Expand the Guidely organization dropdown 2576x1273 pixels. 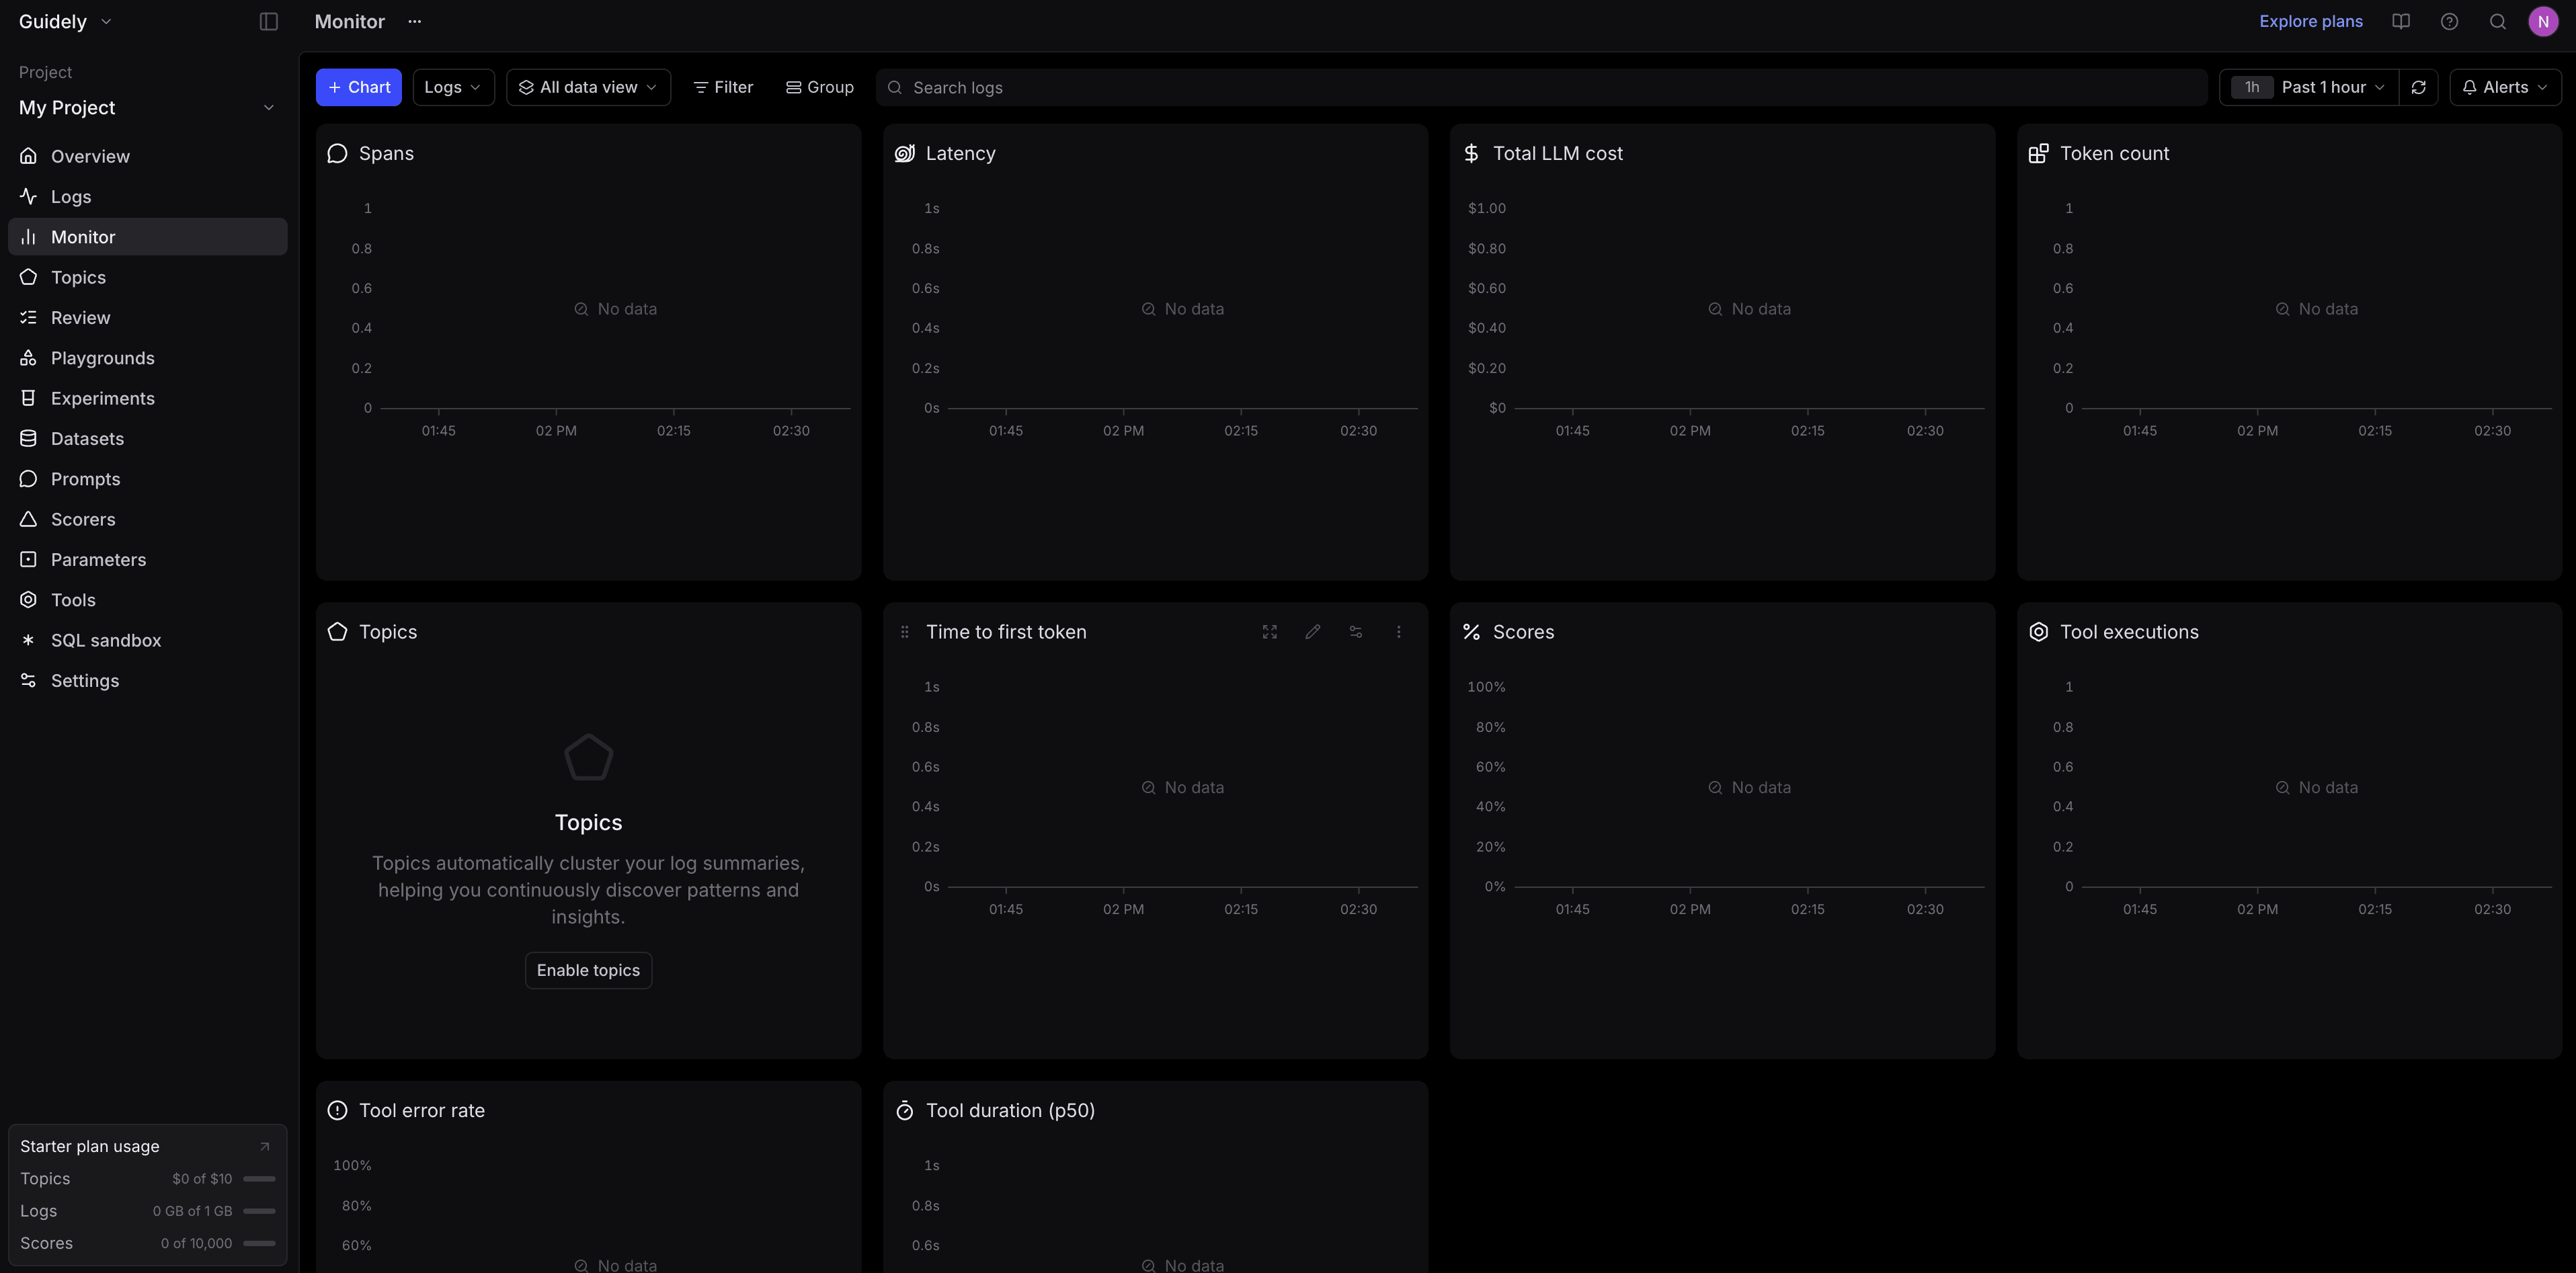[x=65, y=22]
